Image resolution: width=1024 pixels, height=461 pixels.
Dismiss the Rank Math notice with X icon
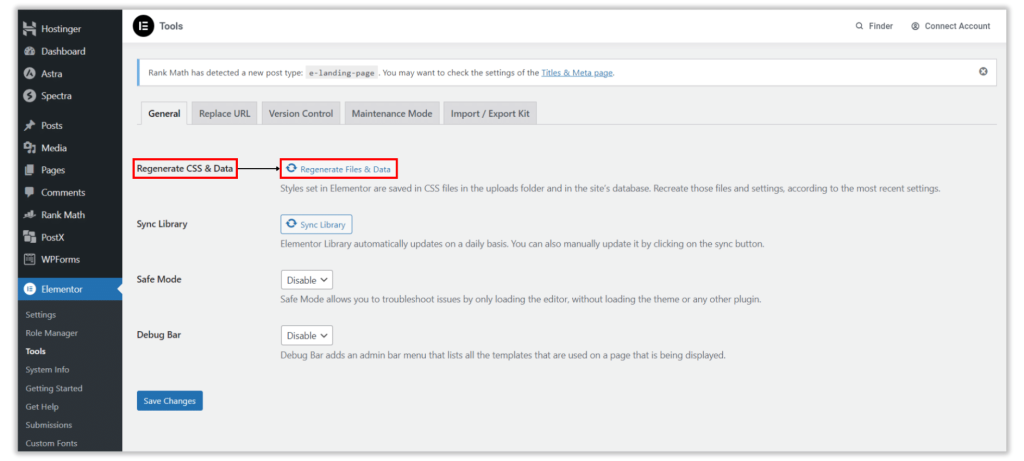point(983,72)
